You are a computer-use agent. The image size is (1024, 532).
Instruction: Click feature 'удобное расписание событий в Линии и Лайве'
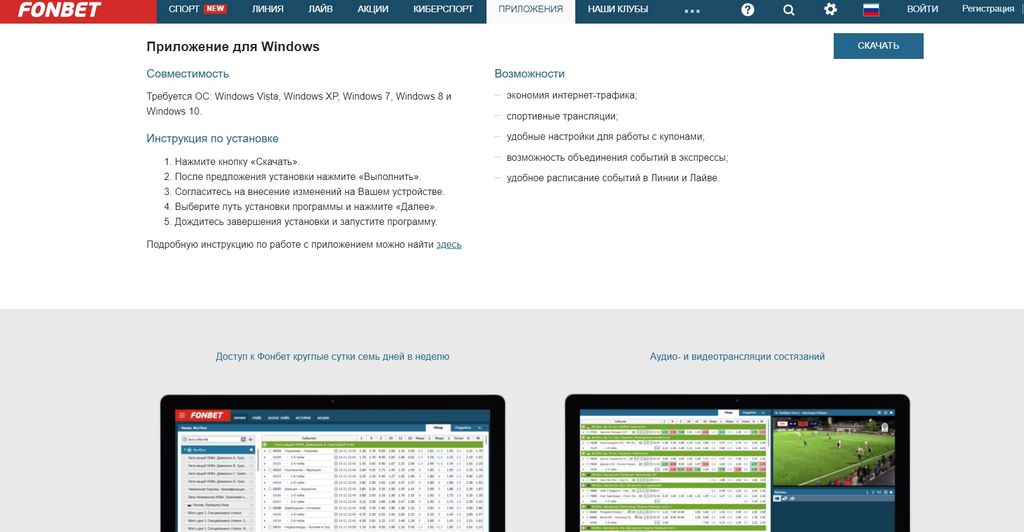(x=613, y=178)
